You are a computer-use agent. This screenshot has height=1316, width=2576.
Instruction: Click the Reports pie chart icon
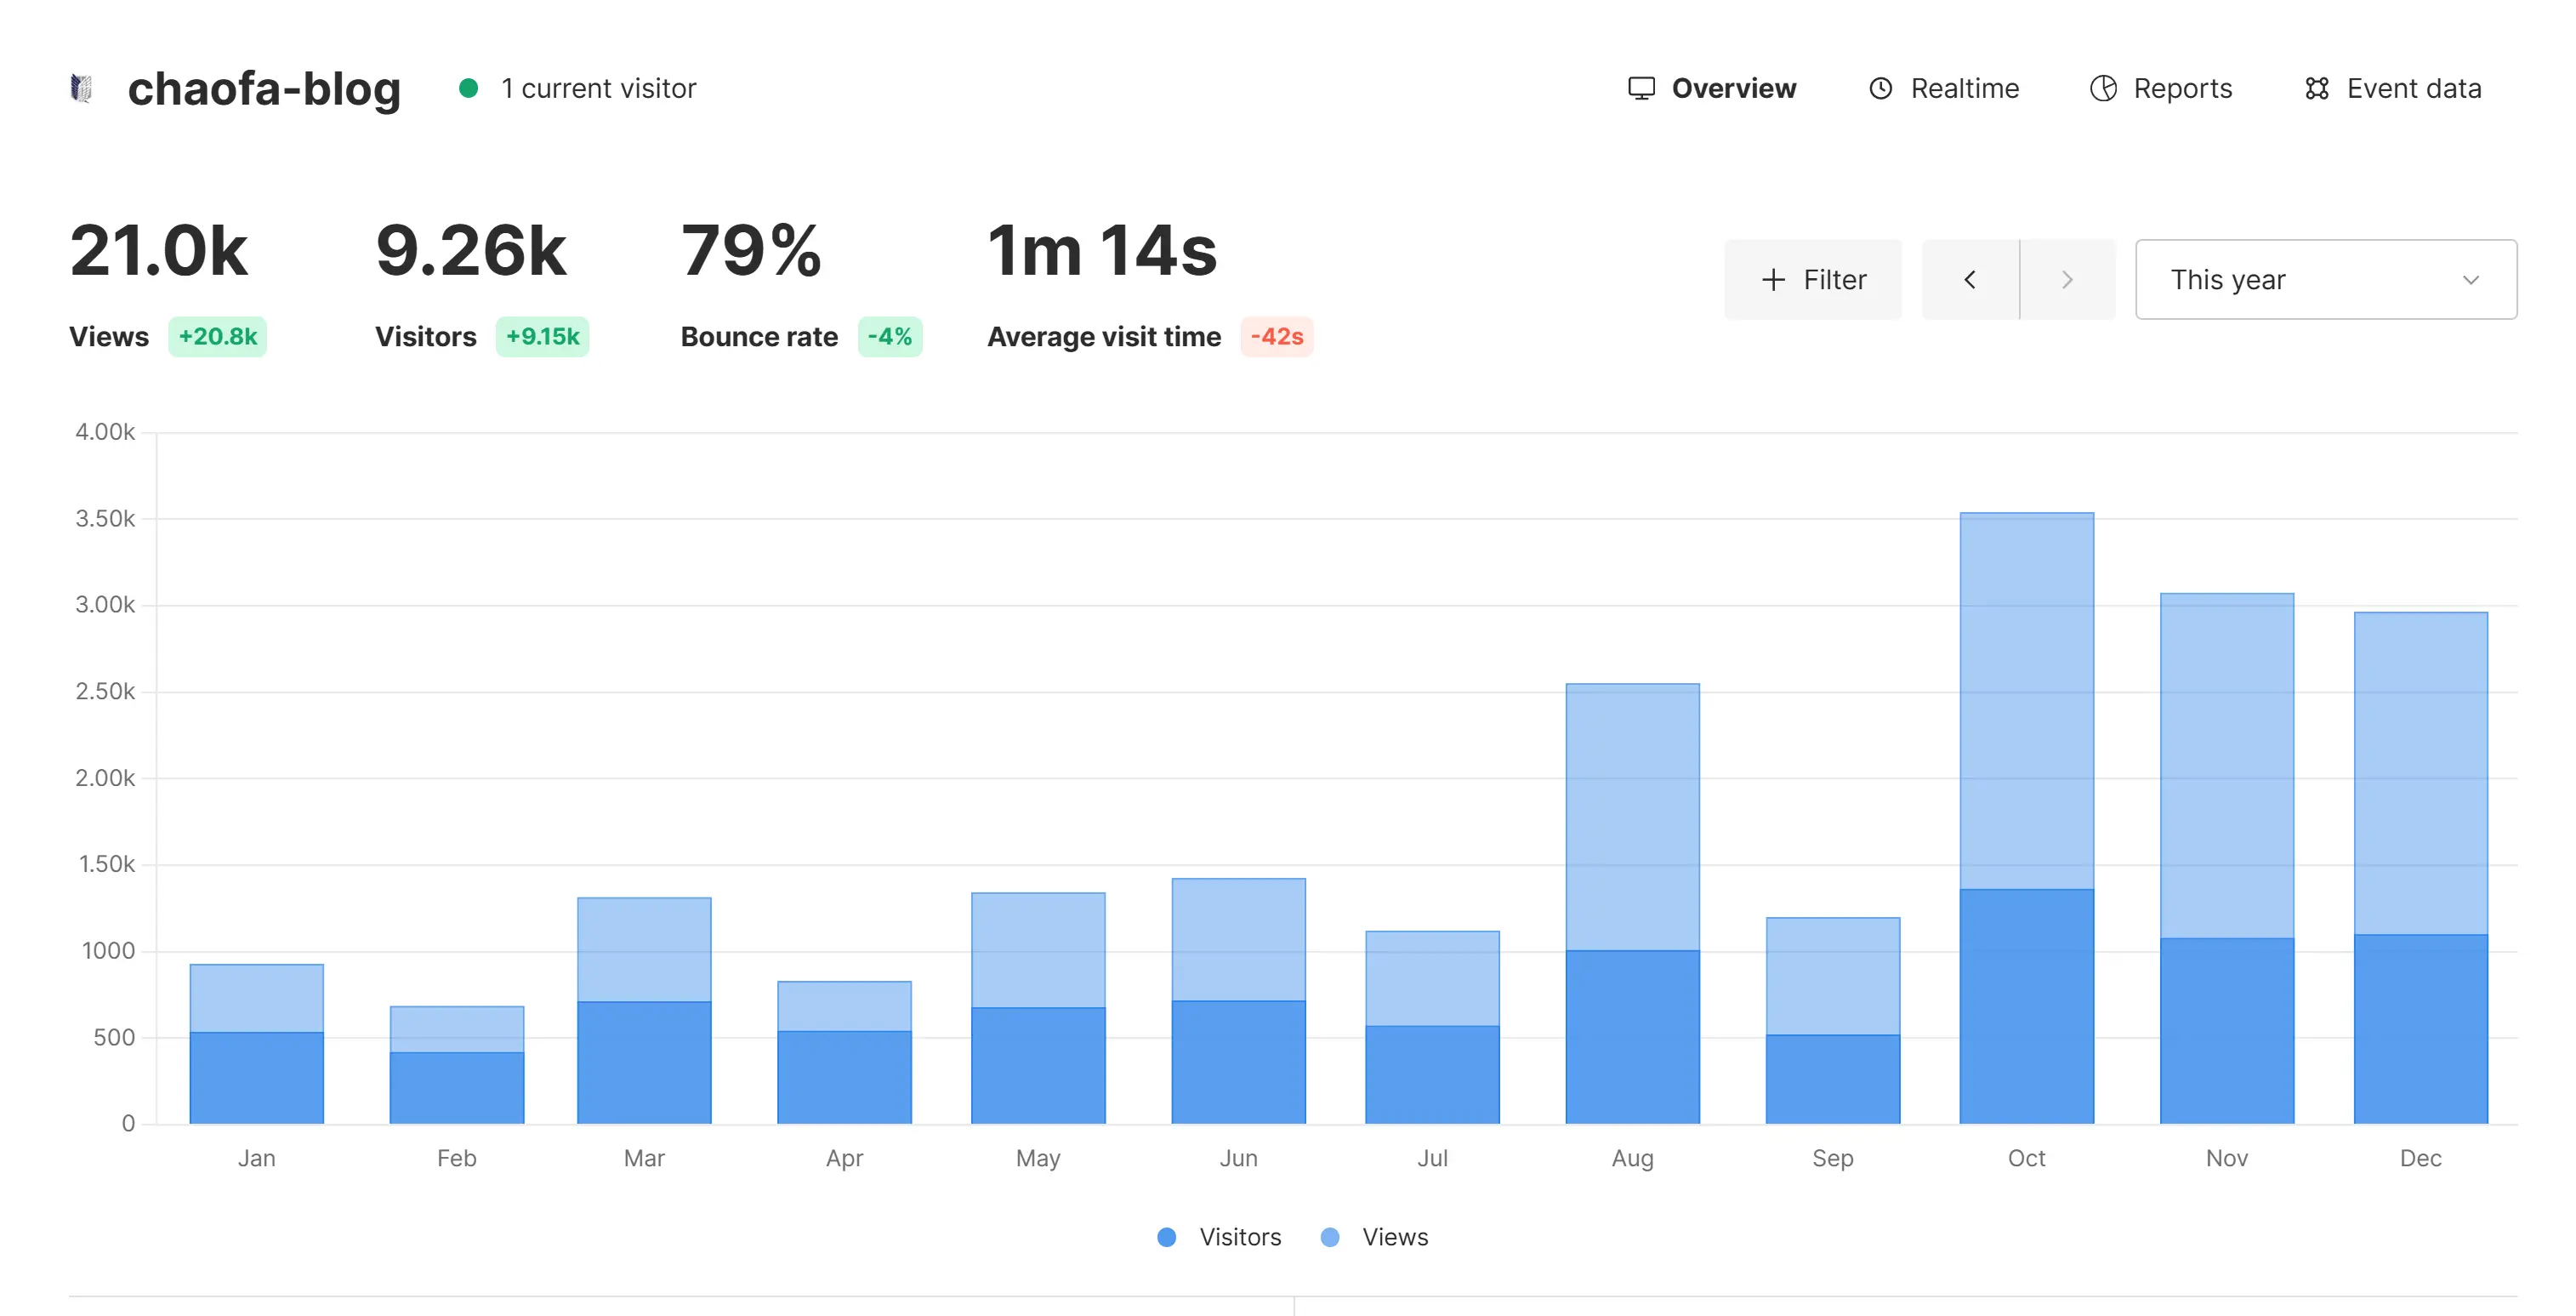(2103, 88)
